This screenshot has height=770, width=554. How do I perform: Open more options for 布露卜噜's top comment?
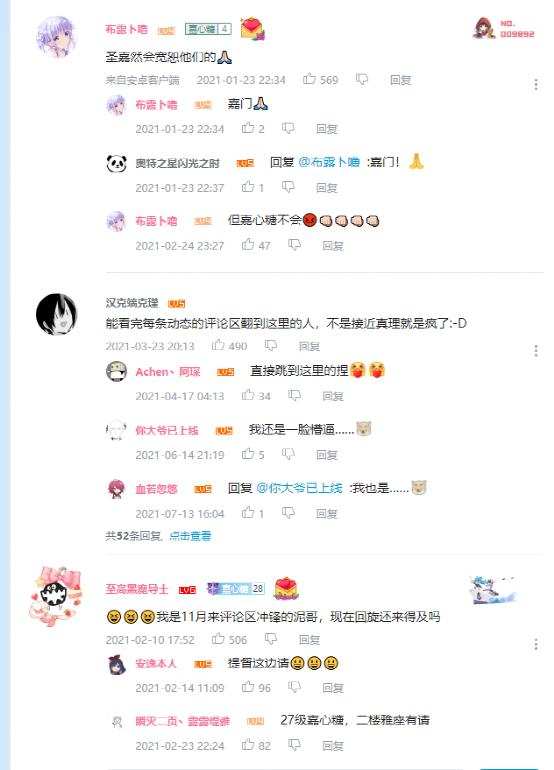coord(536,84)
